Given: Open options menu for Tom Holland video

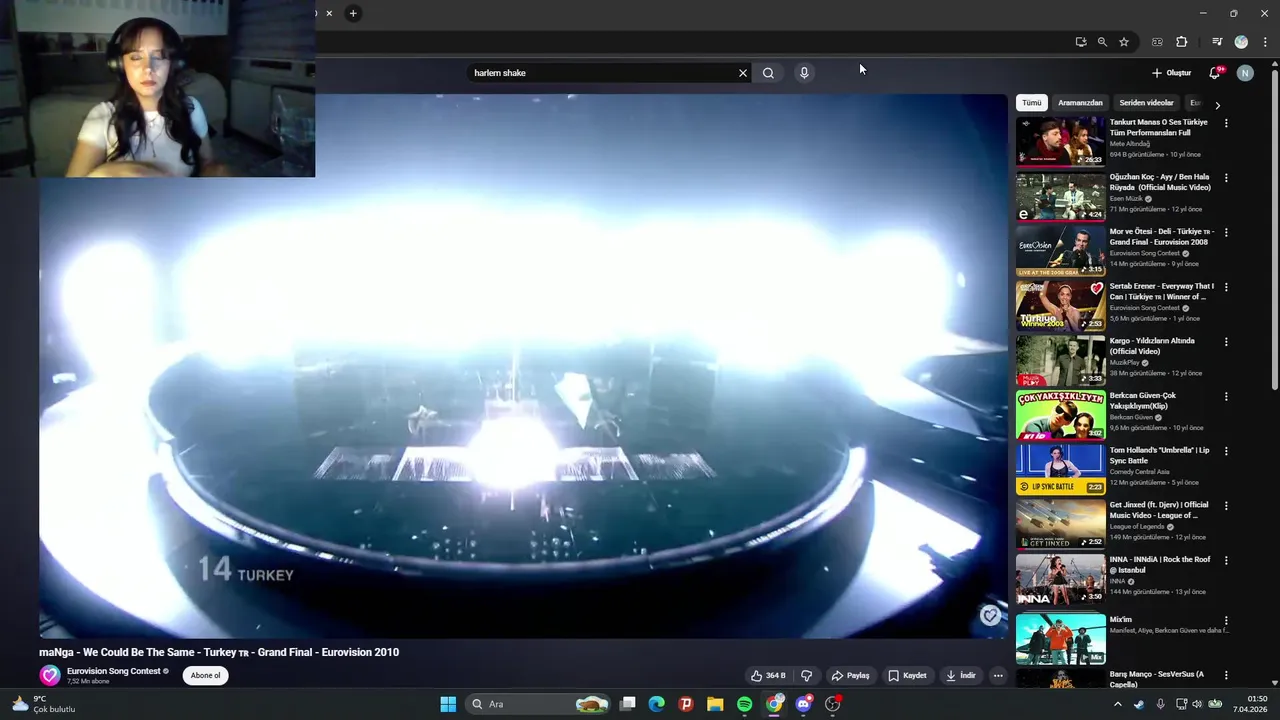Looking at the screenshot, I should (x=1226, y=451).
